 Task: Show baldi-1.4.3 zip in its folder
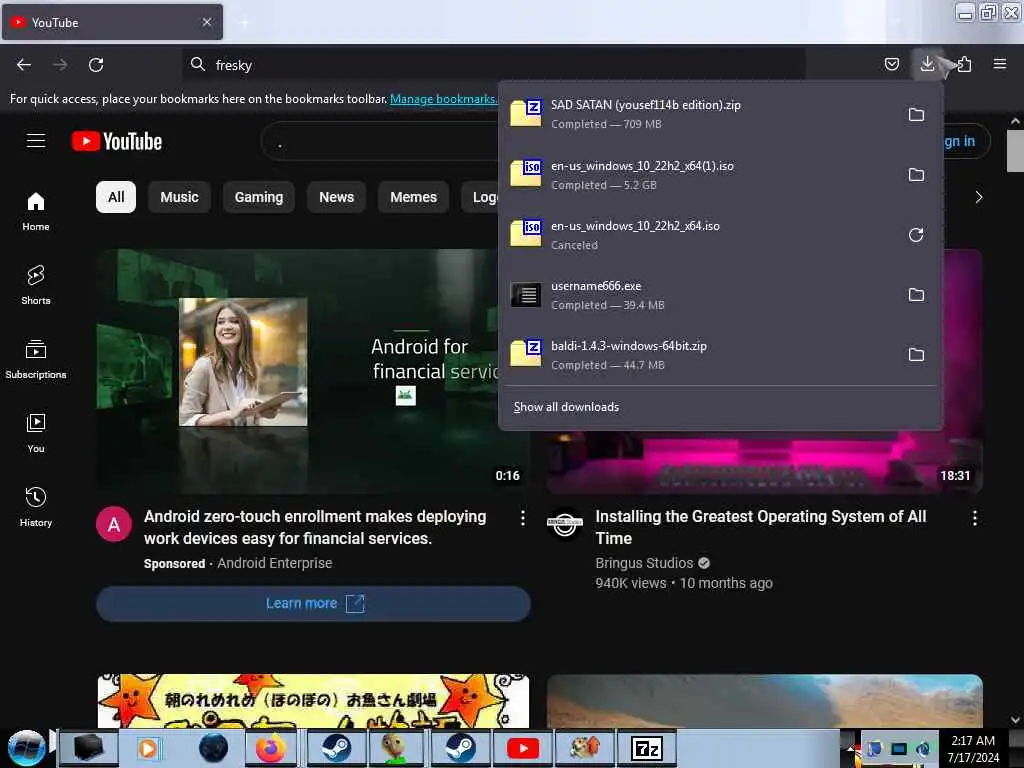[916, 355]
